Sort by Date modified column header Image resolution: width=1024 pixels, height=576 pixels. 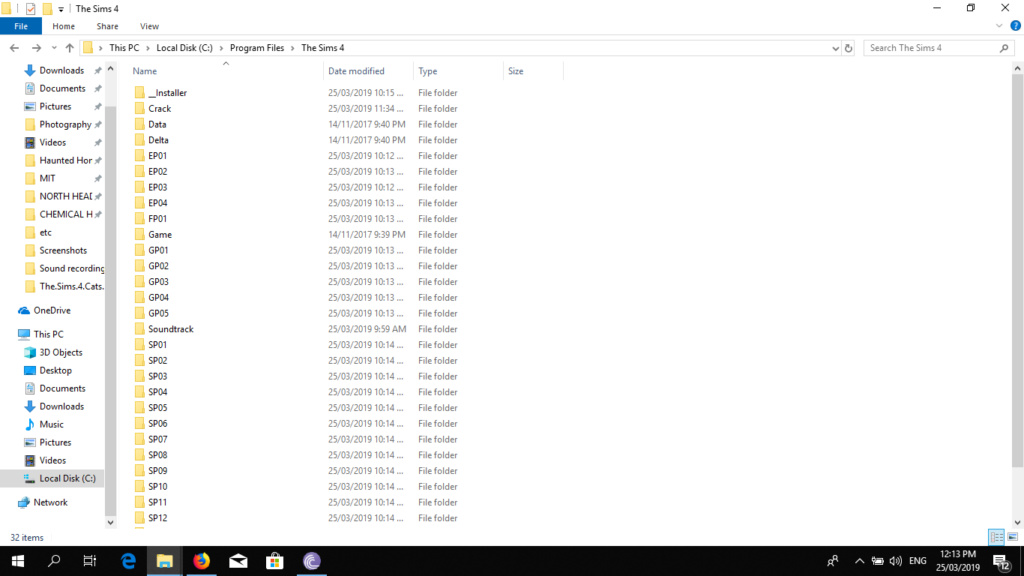click(x=368, y=71)
